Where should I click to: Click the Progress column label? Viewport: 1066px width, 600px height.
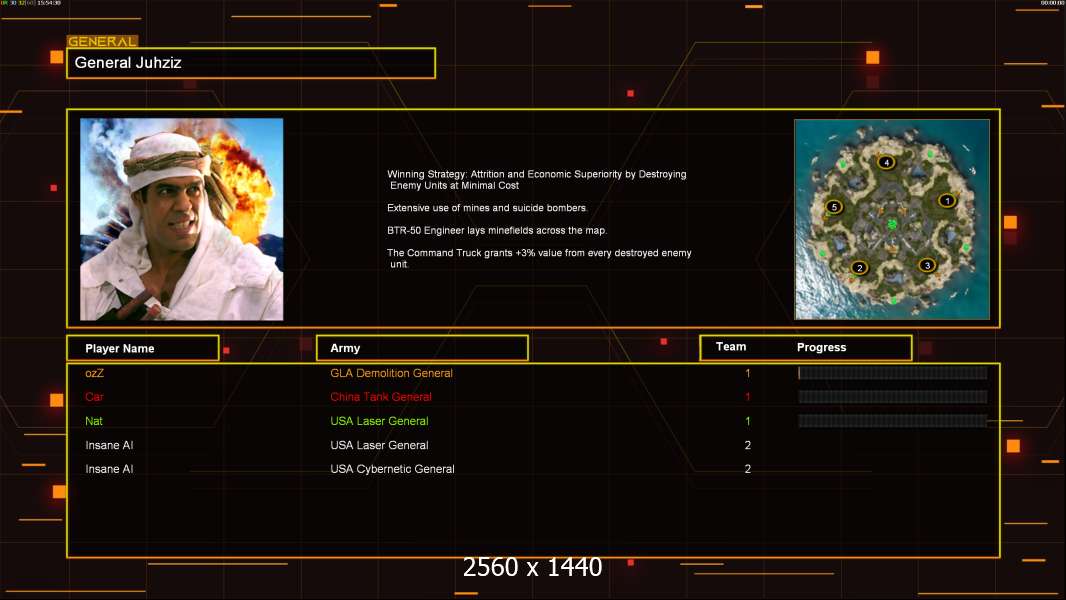pos(821,347)
